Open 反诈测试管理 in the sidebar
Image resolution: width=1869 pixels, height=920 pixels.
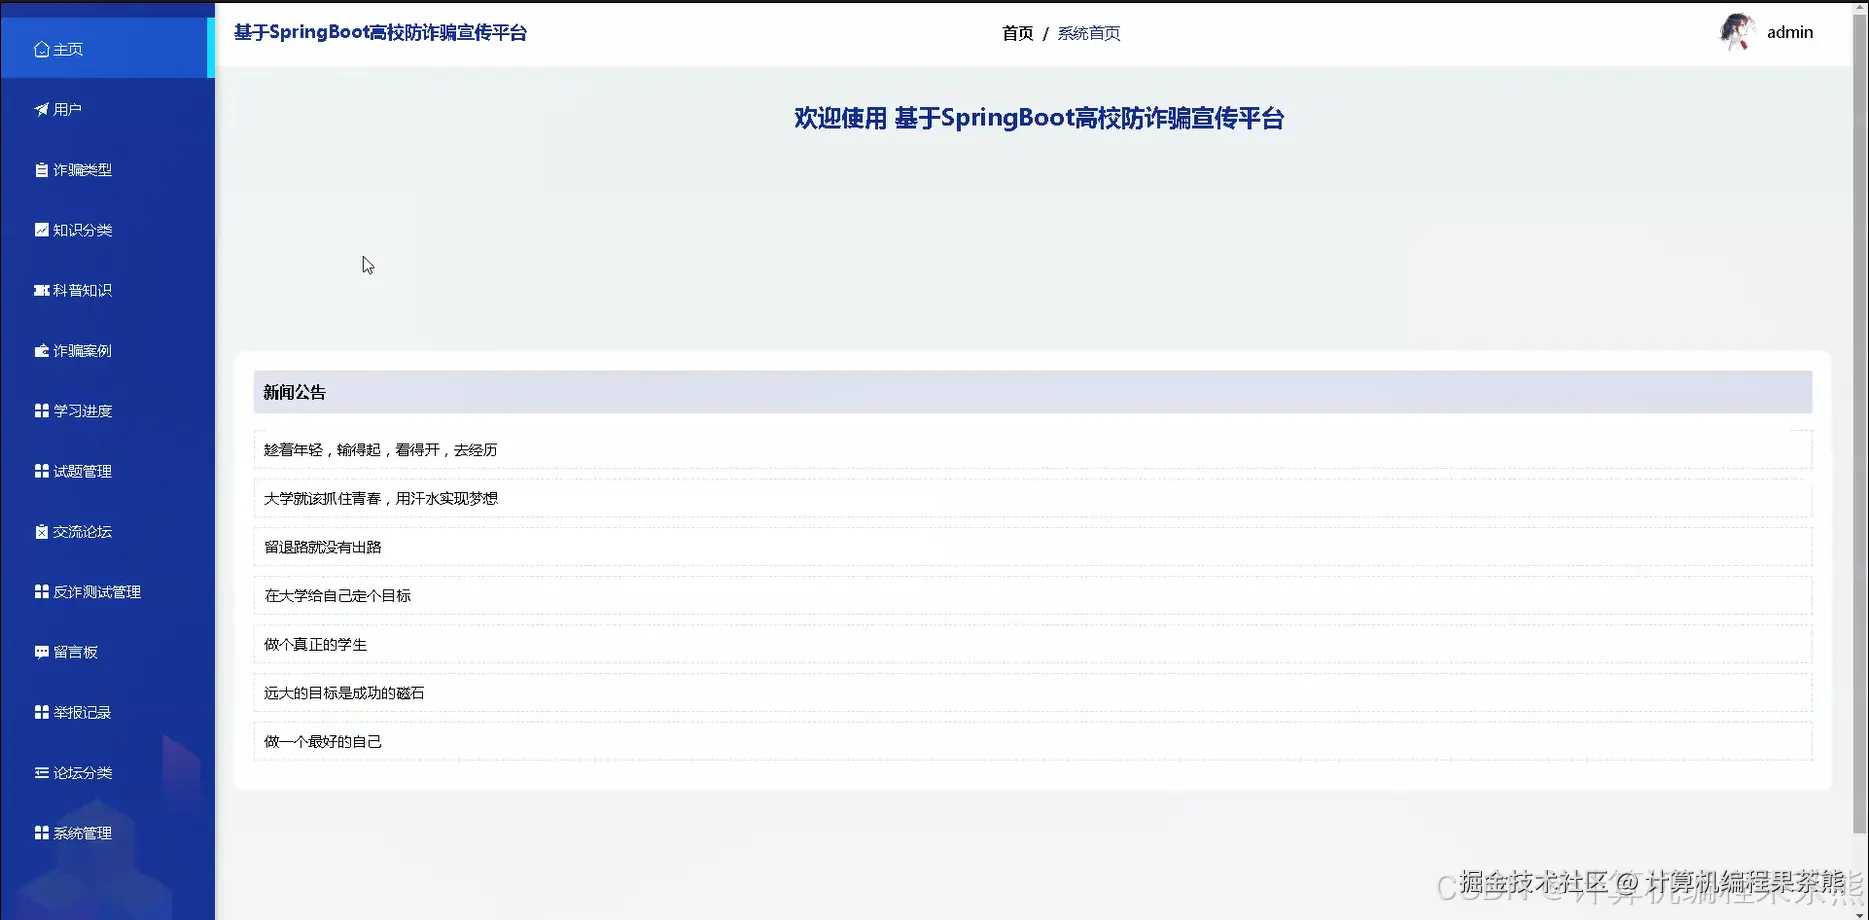107,592
